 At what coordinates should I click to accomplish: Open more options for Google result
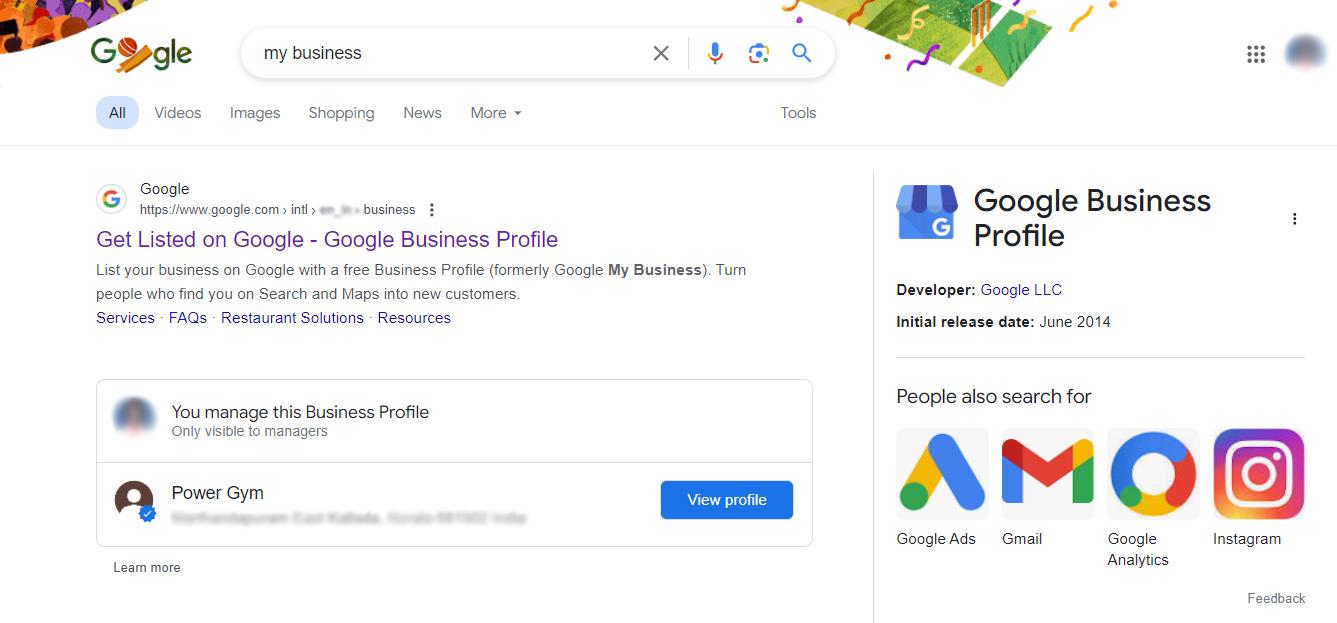click(432, 210)
